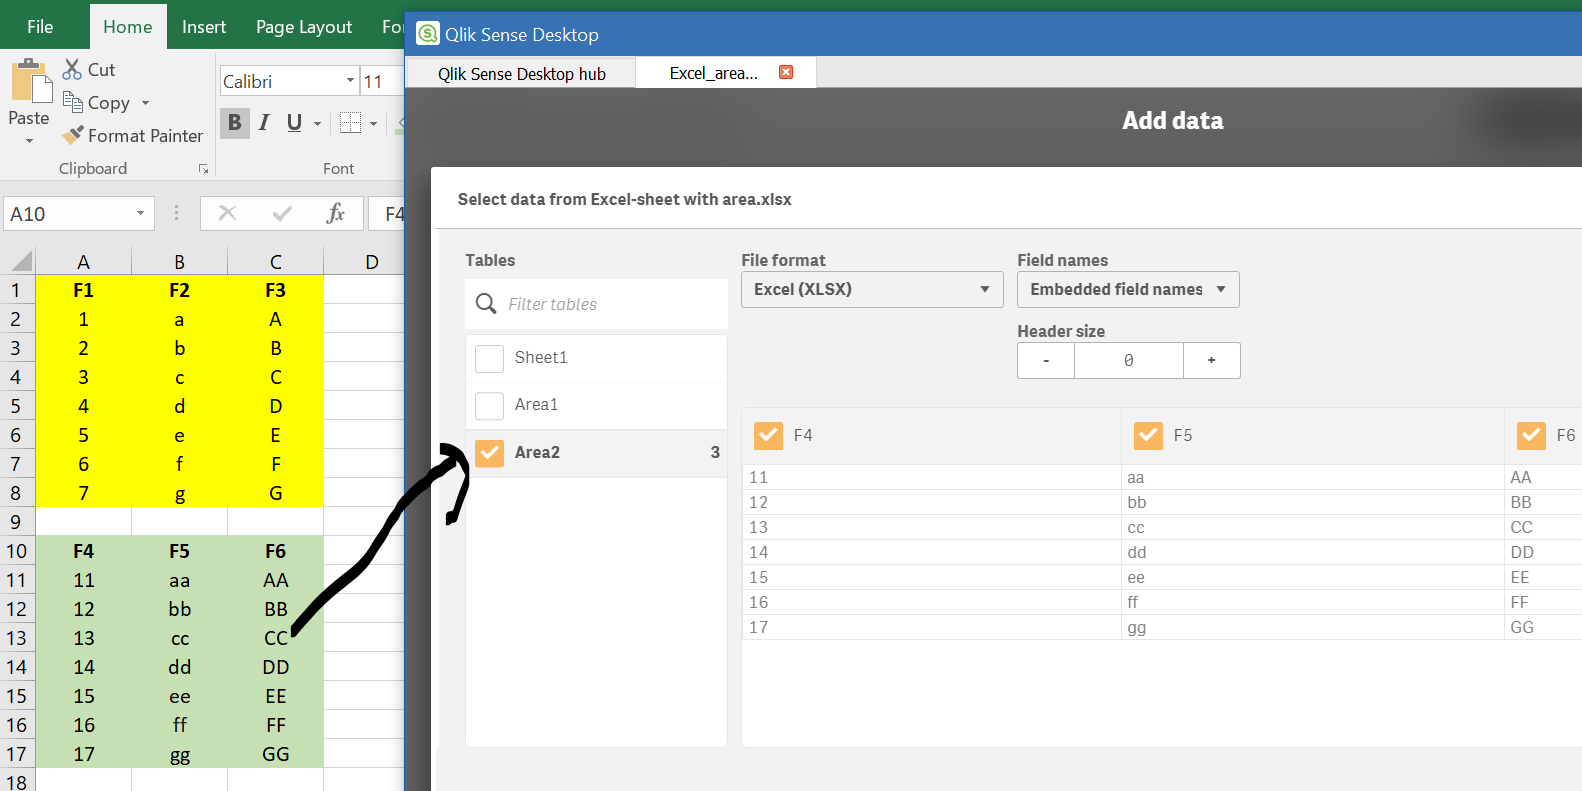Viewport: 1582px width, 791px height.
Task: Switch to the Qlik Sense Desktop hub tab
Action: [521, 73]
